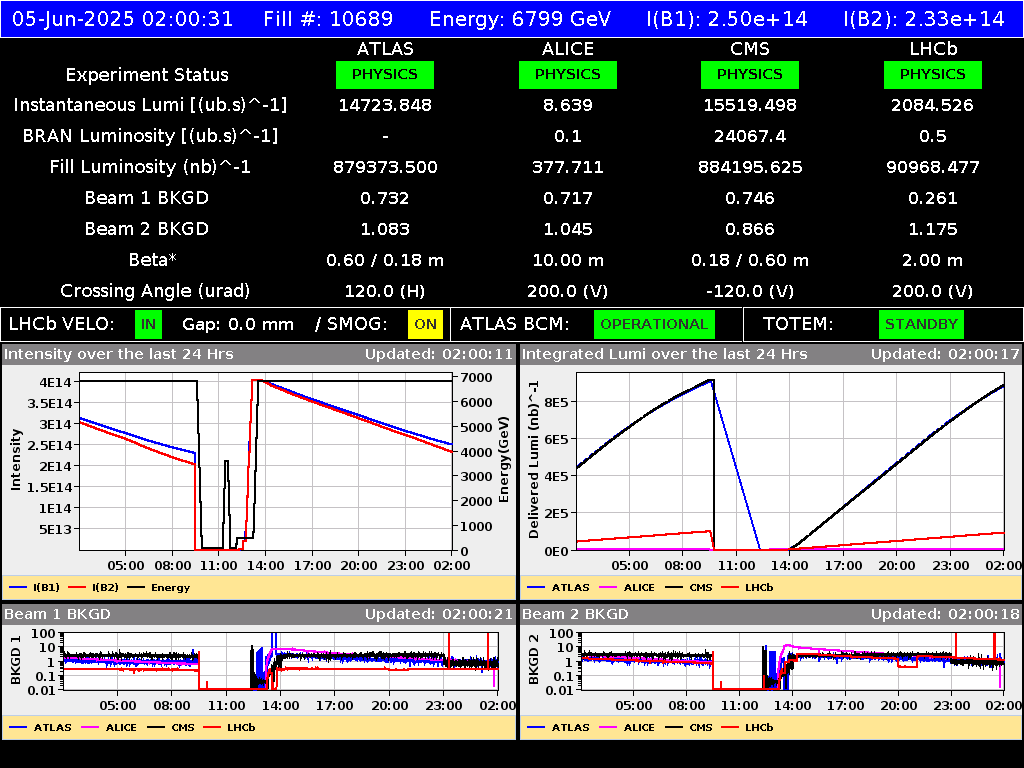Click the Beam 2 BKGD plot area

click(x=793, y=661)
